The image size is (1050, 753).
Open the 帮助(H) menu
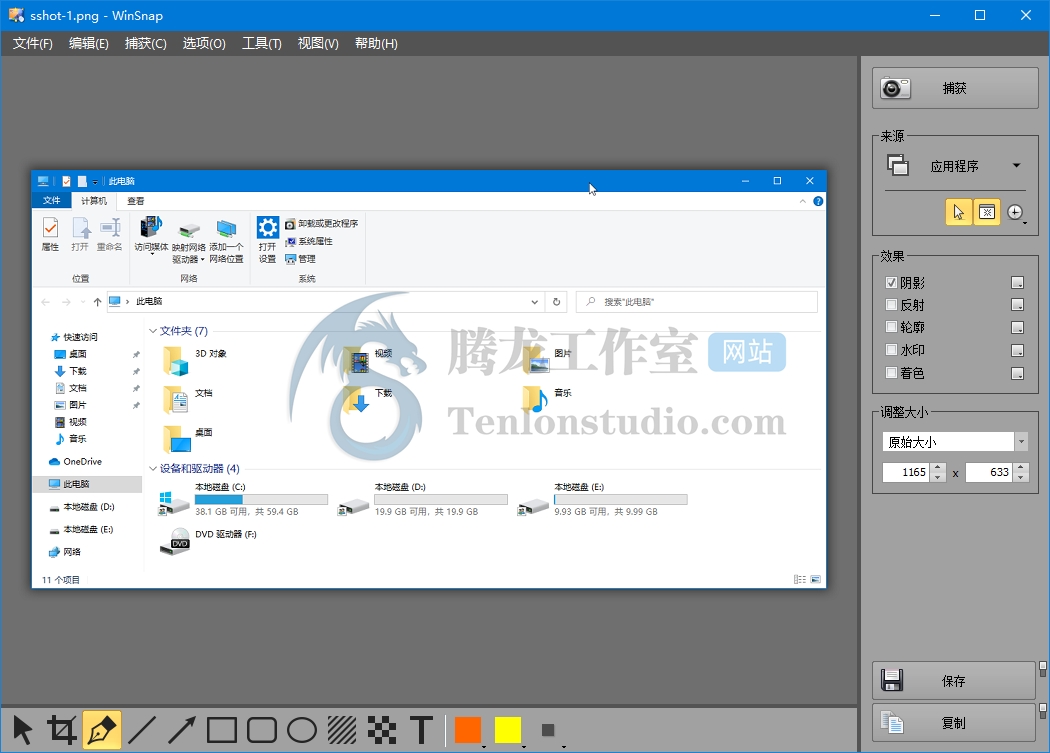376,44
